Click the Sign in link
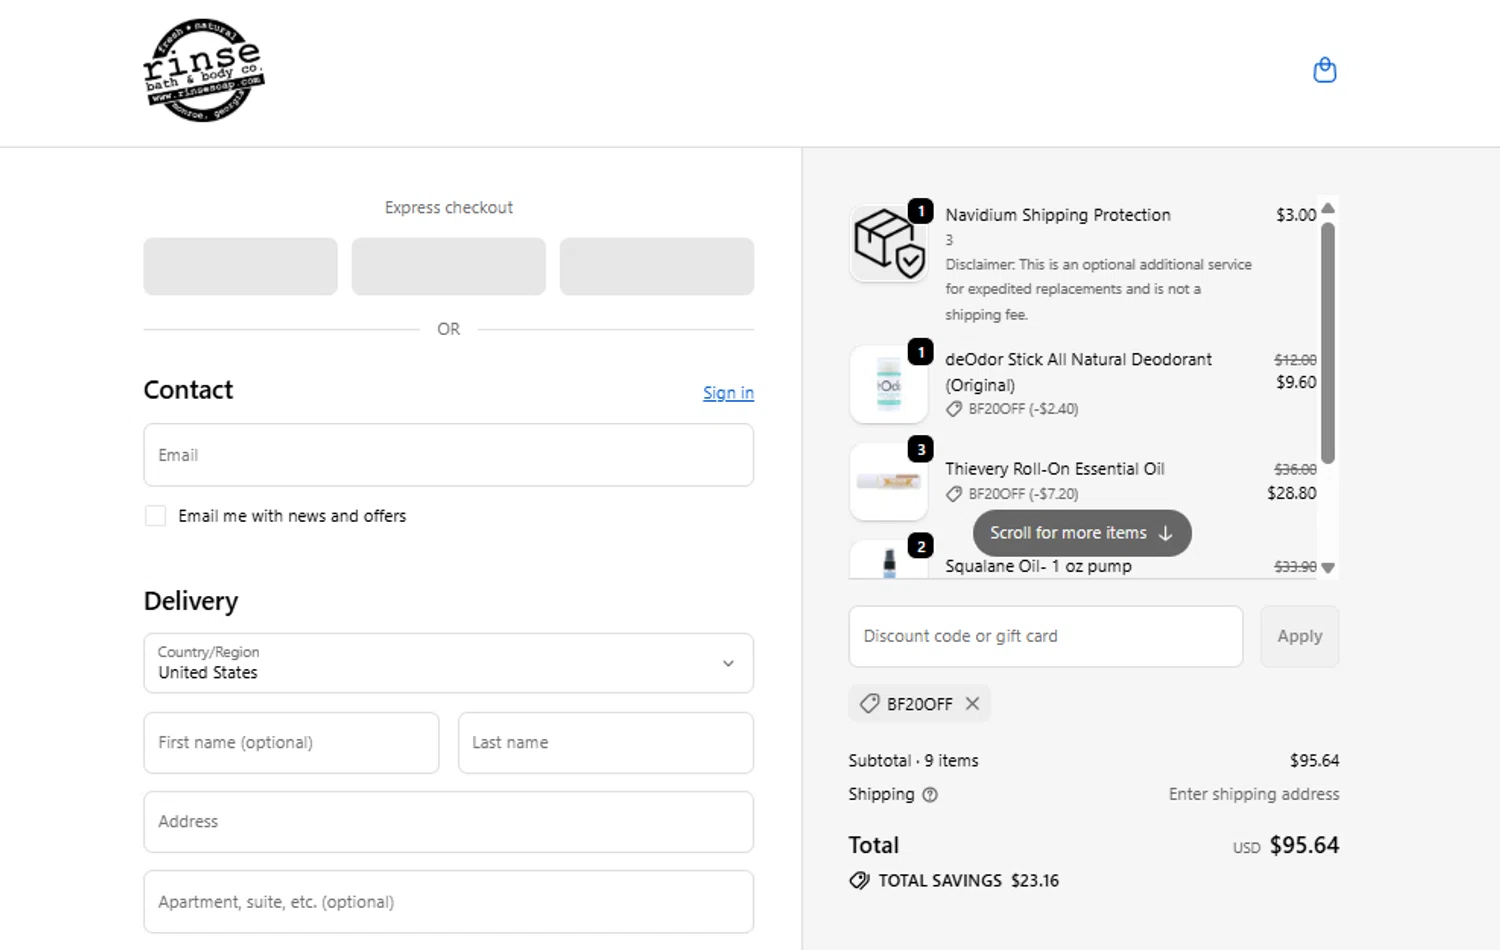 728,393
